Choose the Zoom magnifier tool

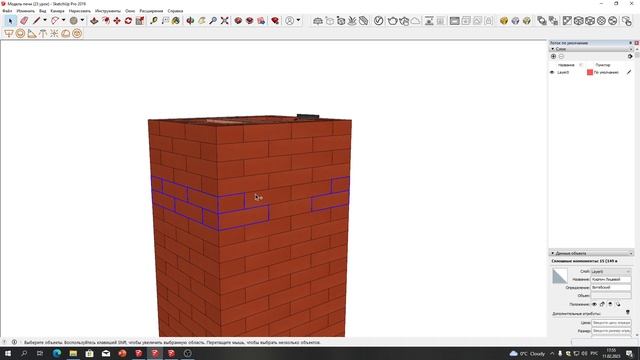(x=213, y=20)
